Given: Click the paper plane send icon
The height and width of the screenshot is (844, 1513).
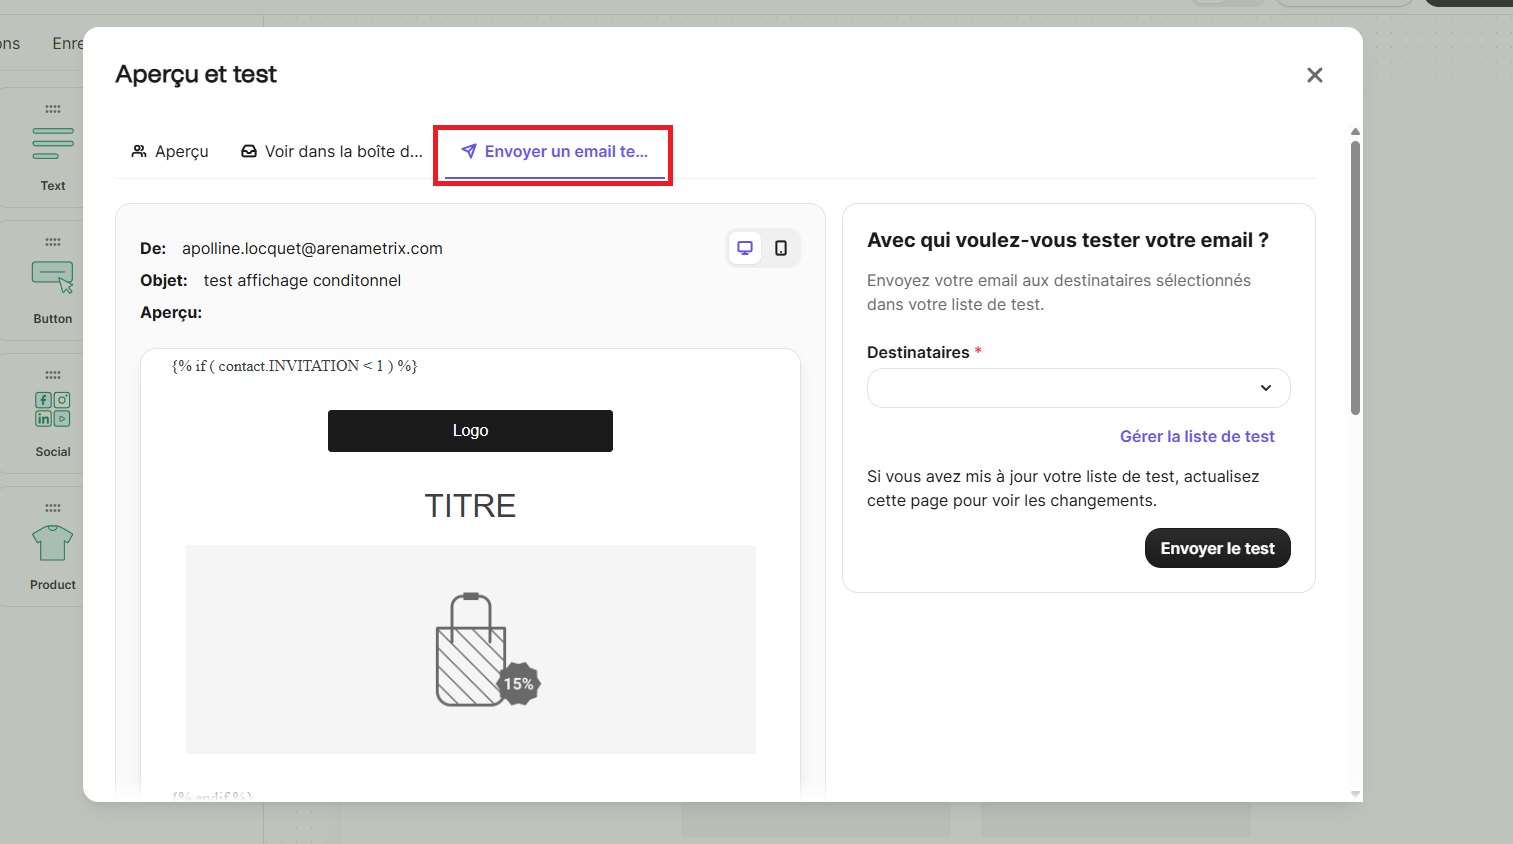Looking at the screenshot, I should tap(468, 151).
